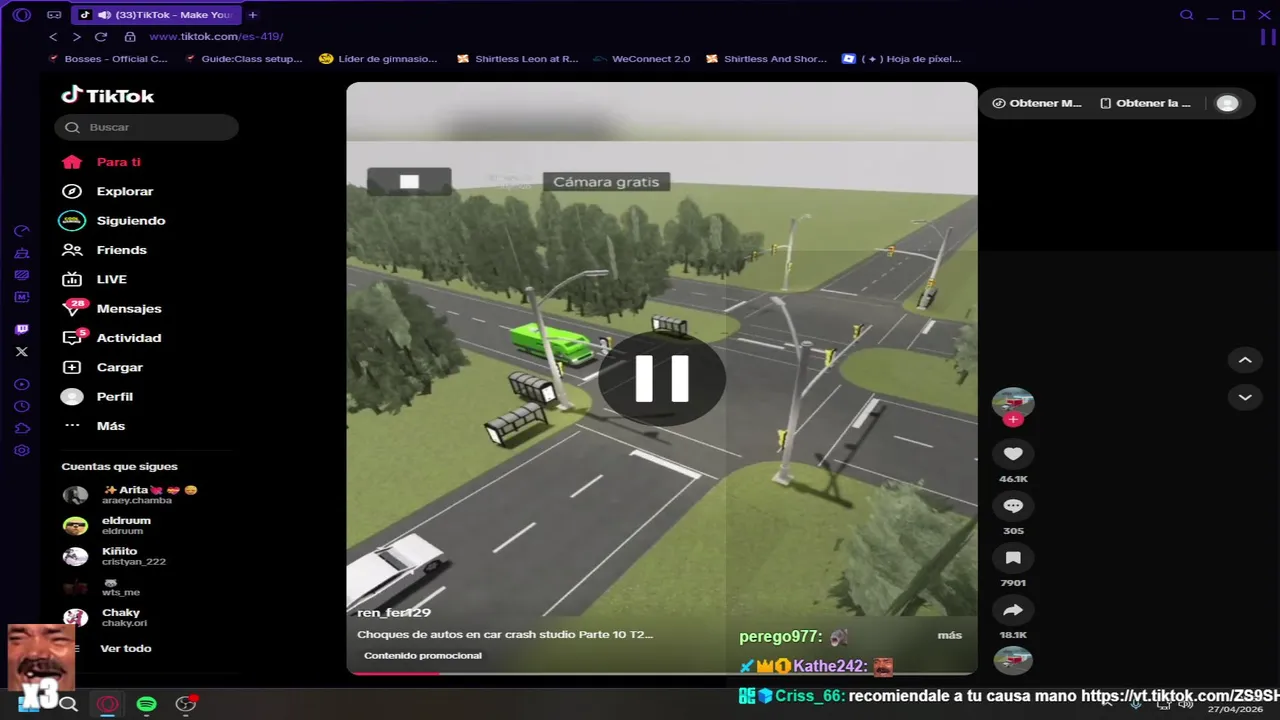Pause the playing video
The width and height of the screenshot is (1280, 720).
[x=661, y=378]
